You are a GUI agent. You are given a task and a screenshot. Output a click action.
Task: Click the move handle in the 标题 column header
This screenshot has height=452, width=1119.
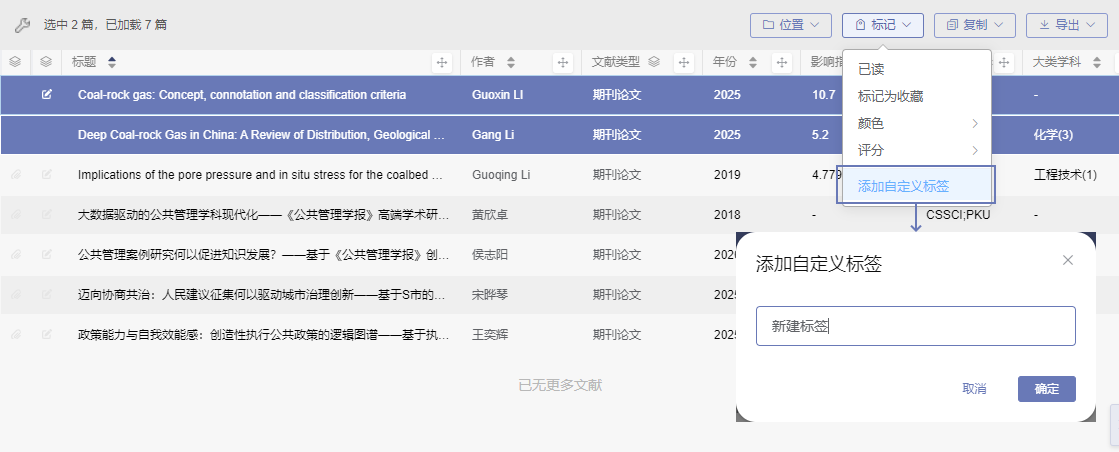[442, 63]
